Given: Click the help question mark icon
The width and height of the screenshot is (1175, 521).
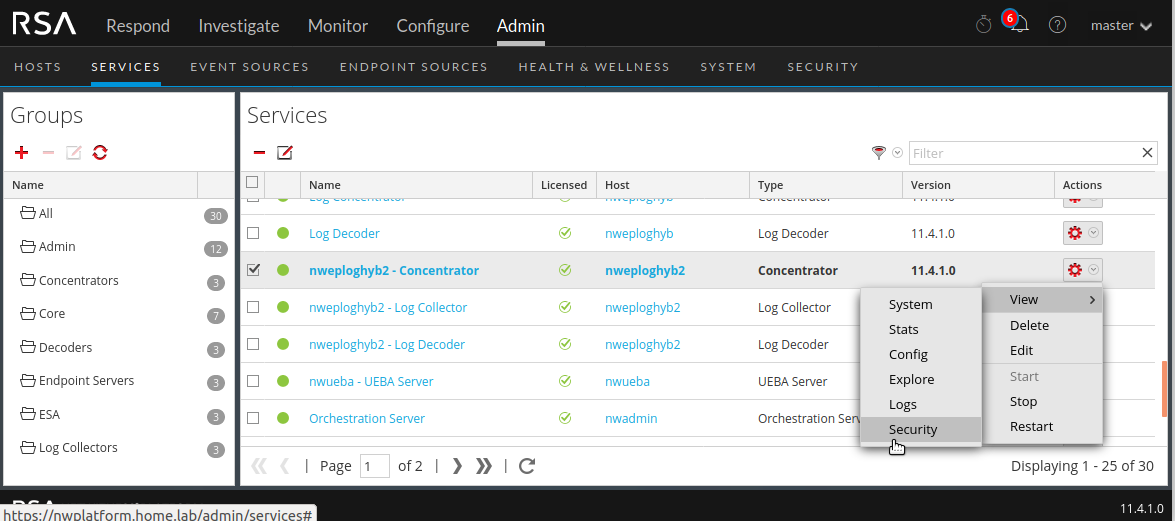Looking at the screenshot, I should (x=1057, y=25).
